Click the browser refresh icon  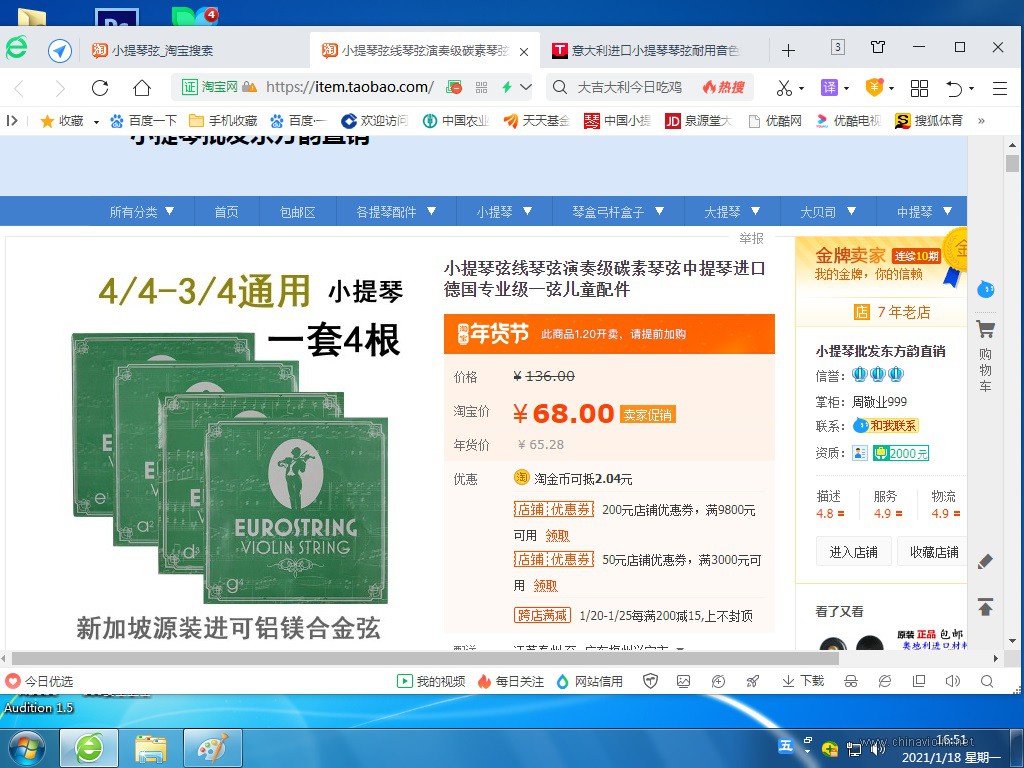[100, 88]
